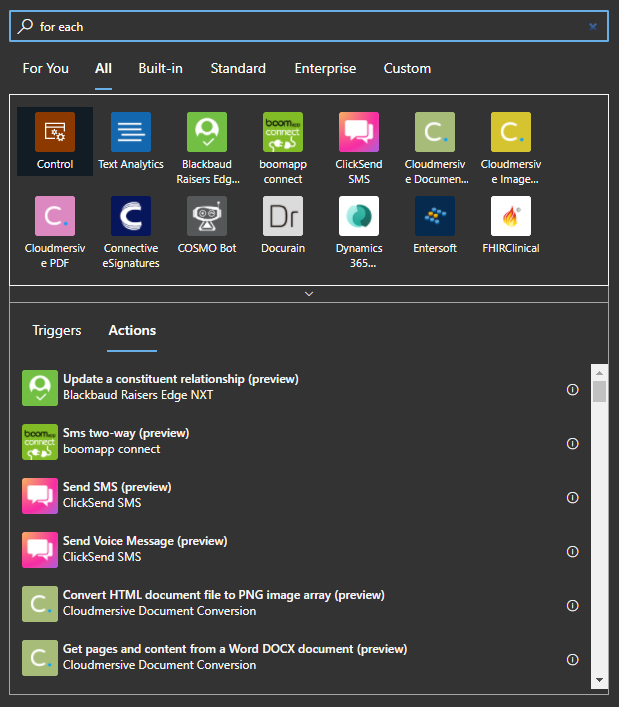
Task: Pick the boomapp connect connector in grid
Action: point(283,132)
